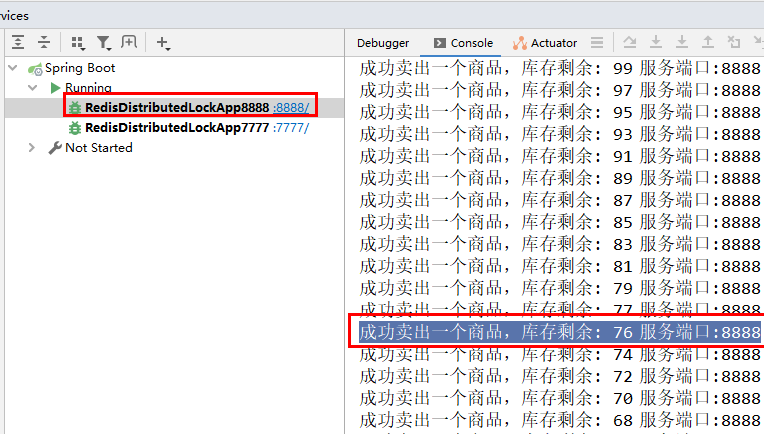The width and height of the screenshot is (764, 434).
Task: Click console line with 库存剩余: 91
Action: click(x=560, y=156)
